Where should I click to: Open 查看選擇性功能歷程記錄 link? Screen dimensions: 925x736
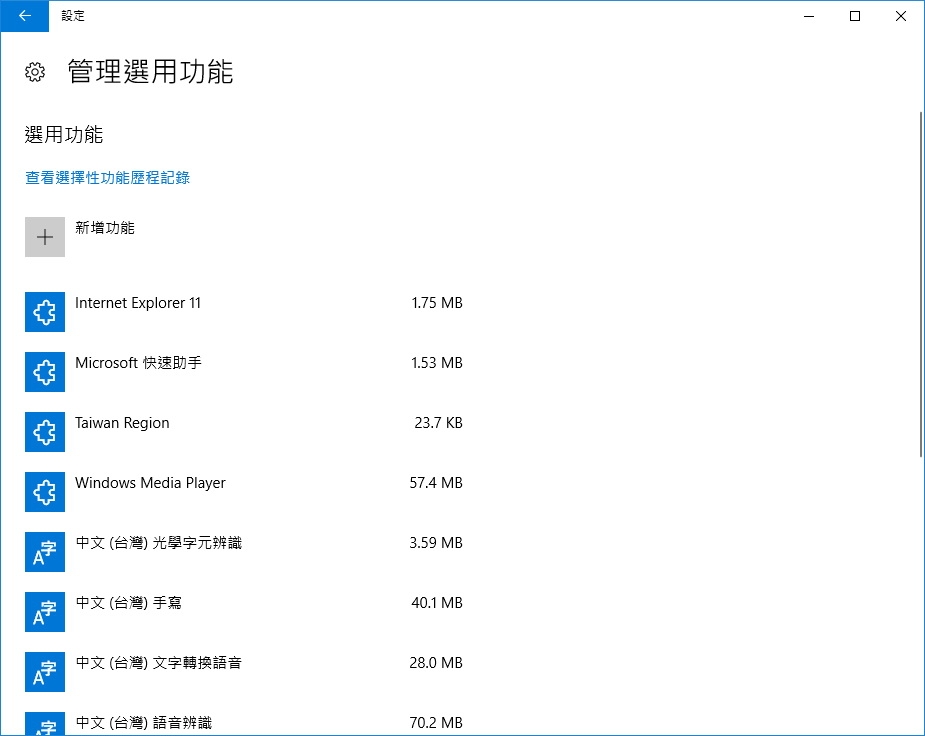(x=107, y=178)
